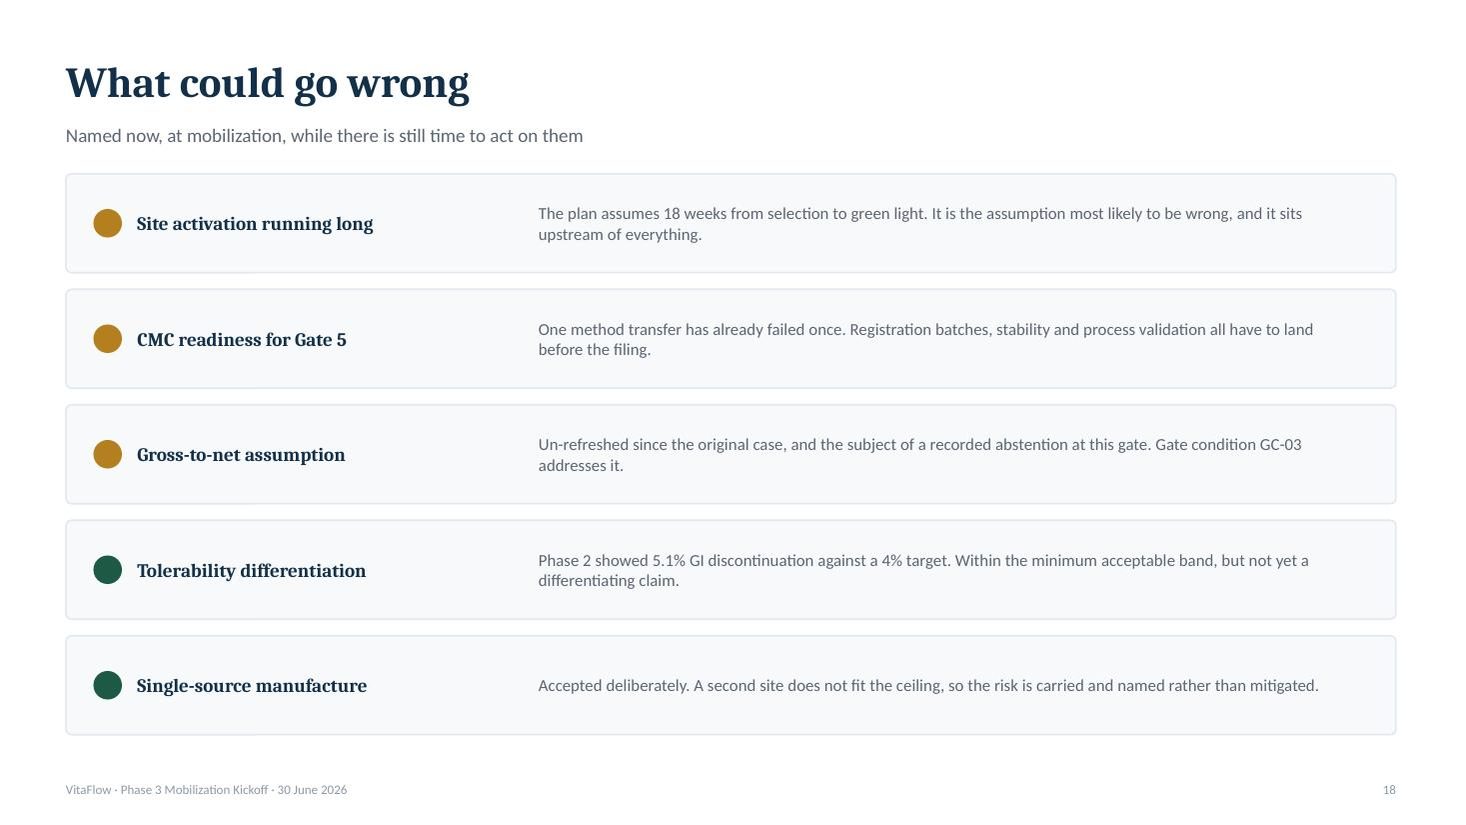Click the 'Site activation running long' heading
This screenshot has width=1466, height=825.
pyautogui.click(x=255, y=224)
